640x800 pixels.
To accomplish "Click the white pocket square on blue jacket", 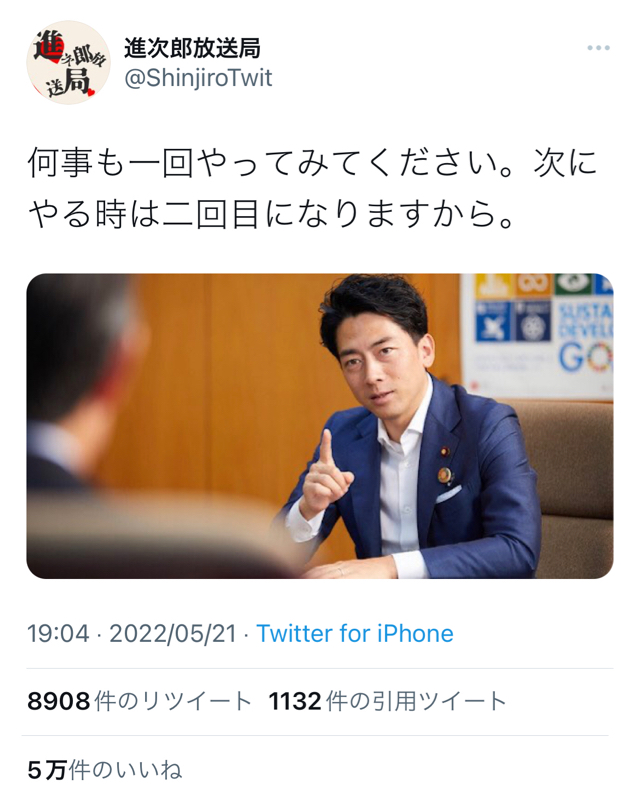I will pos(448,494).
